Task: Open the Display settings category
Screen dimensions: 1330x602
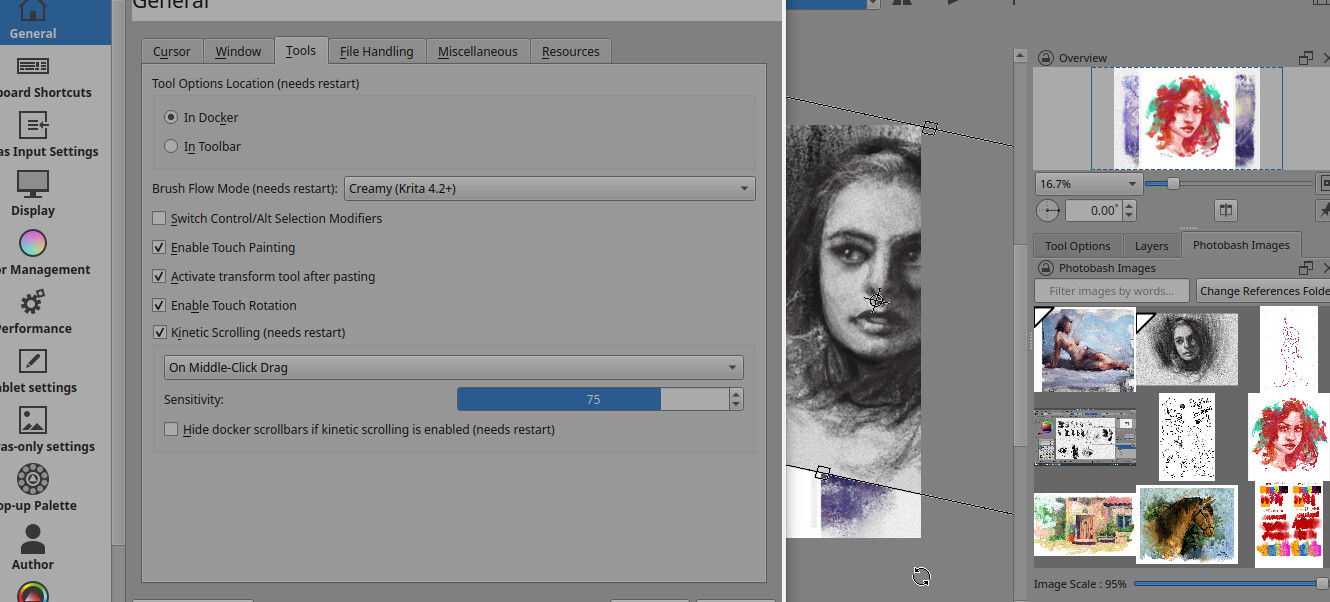Action: [33, 194]
